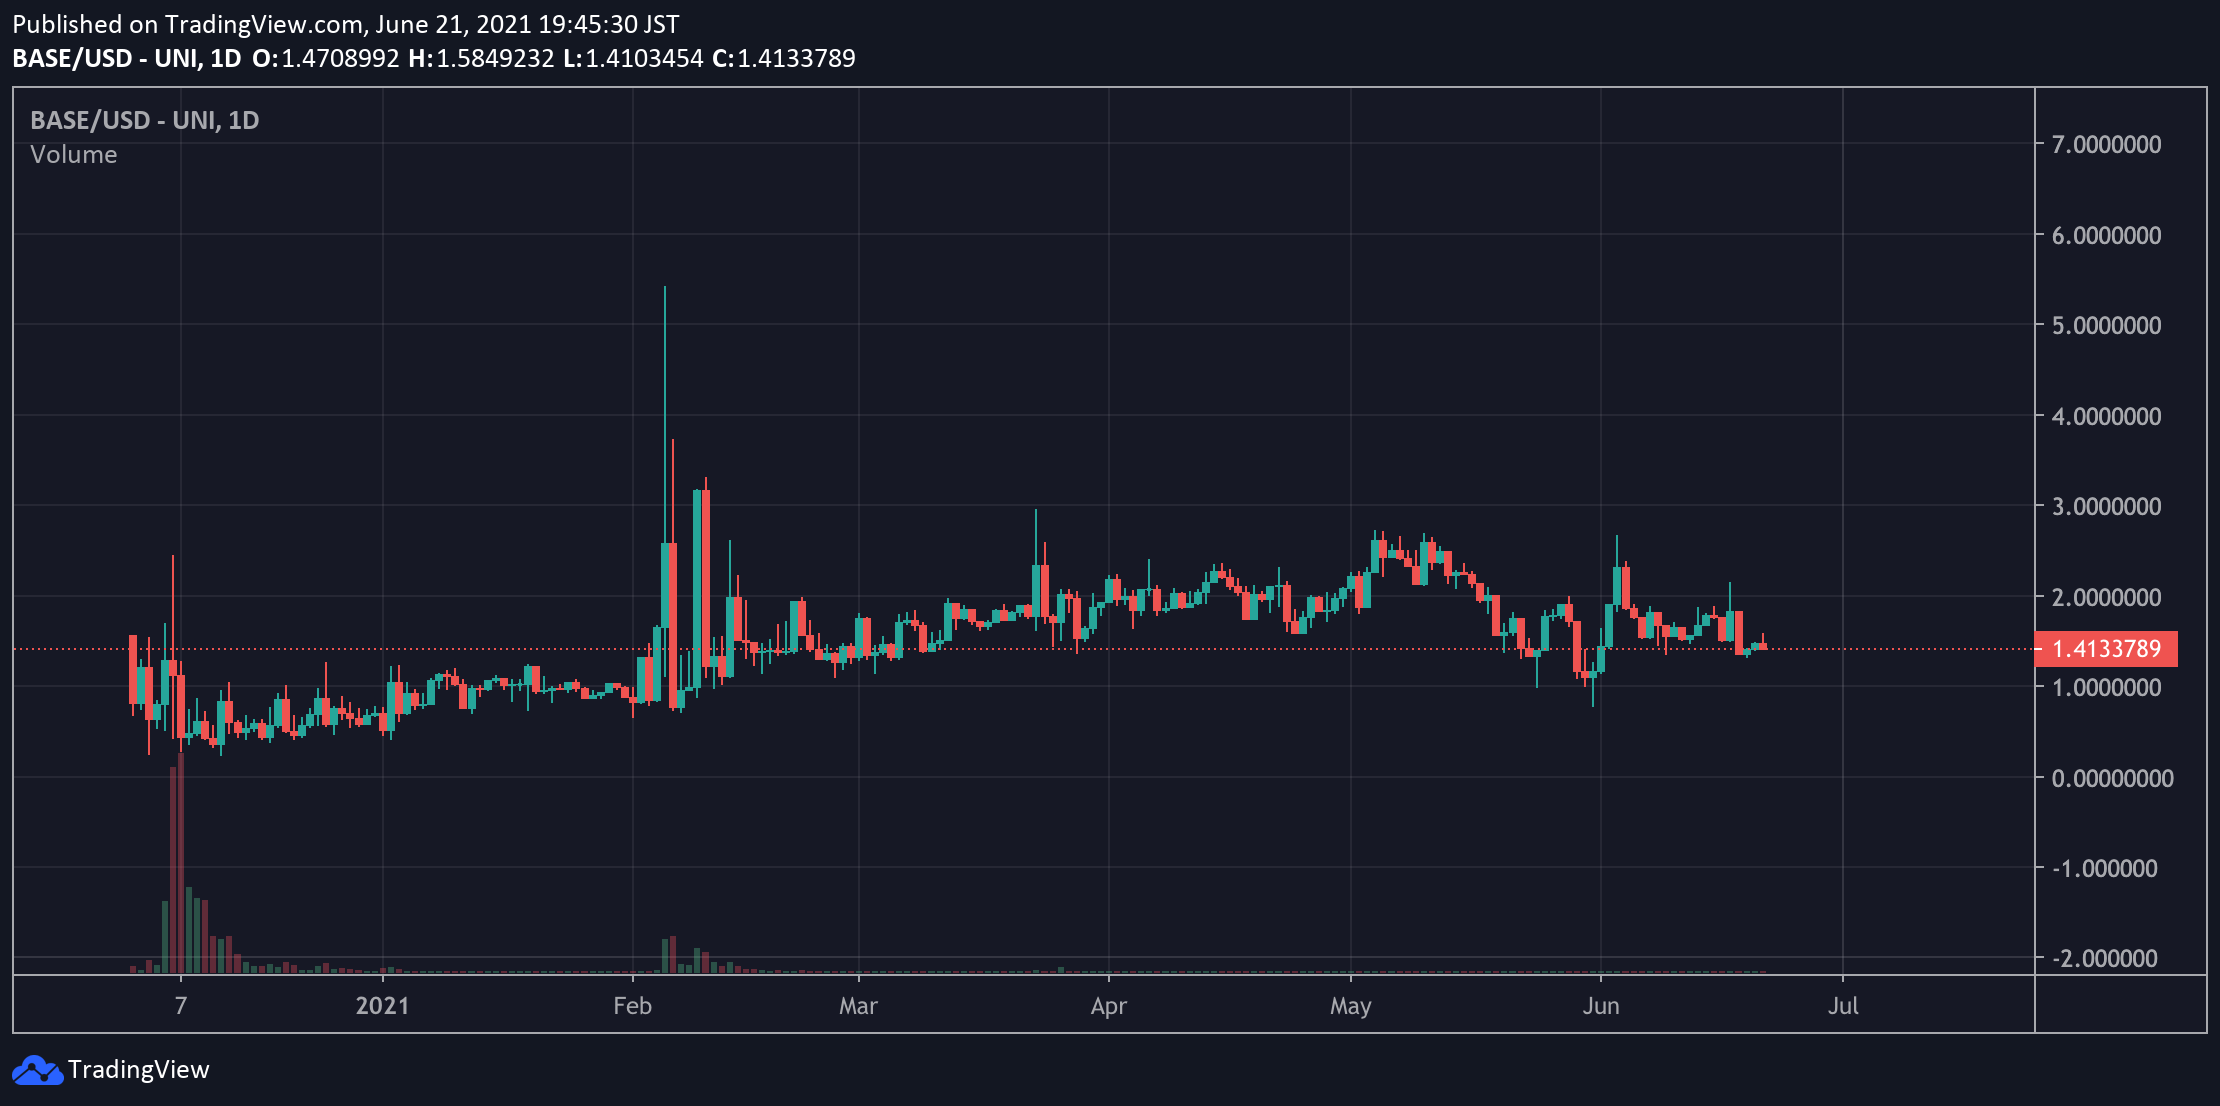Click the L:1.4103454 low value in header
This screenshot has width=2220, height=1106.
coord(633,58)
